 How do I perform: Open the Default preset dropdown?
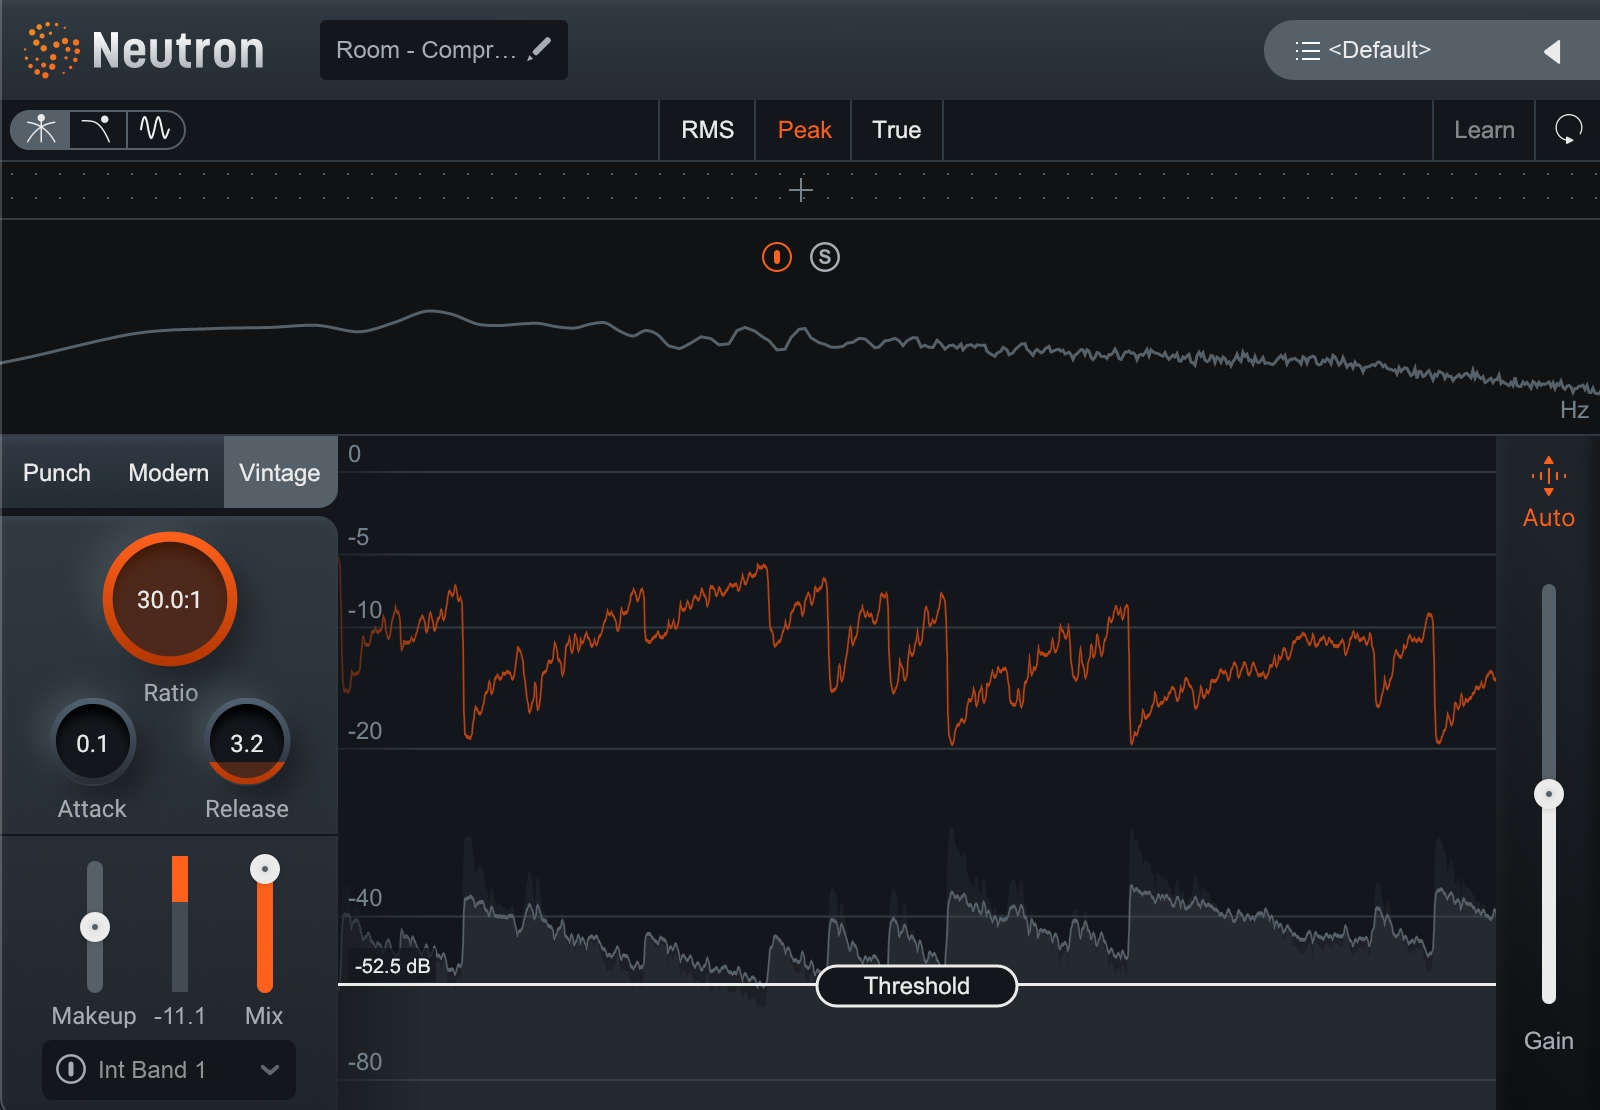[x=1432, y=50]
